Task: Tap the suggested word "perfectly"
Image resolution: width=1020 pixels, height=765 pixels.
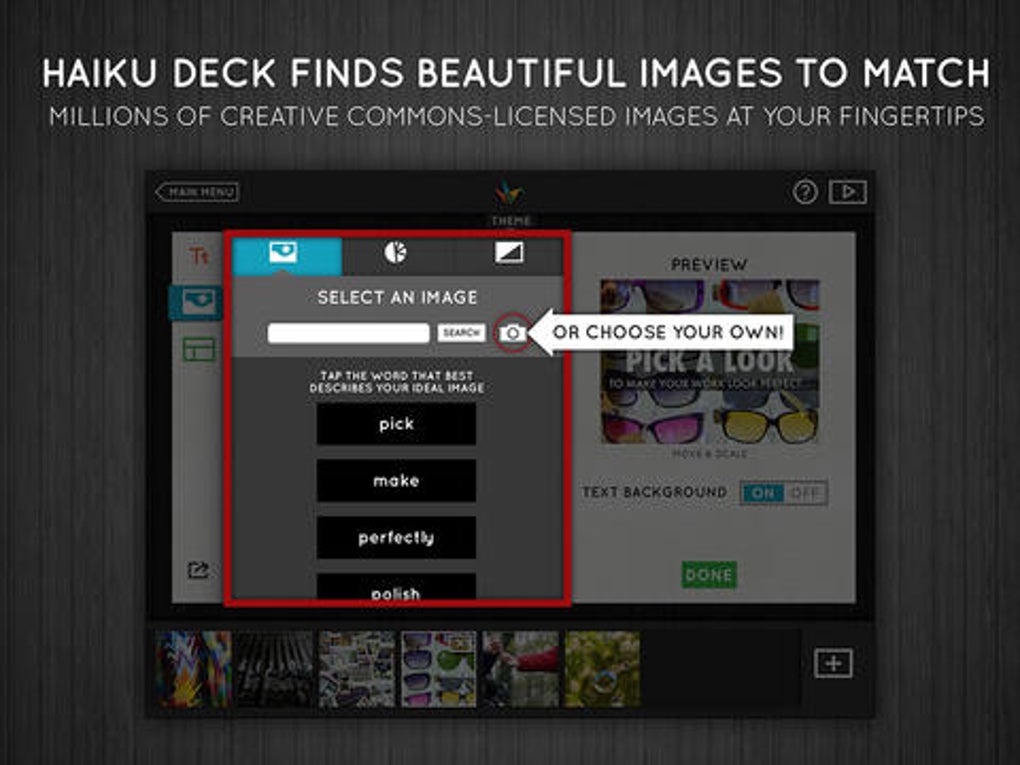Action: pos(396,538)
